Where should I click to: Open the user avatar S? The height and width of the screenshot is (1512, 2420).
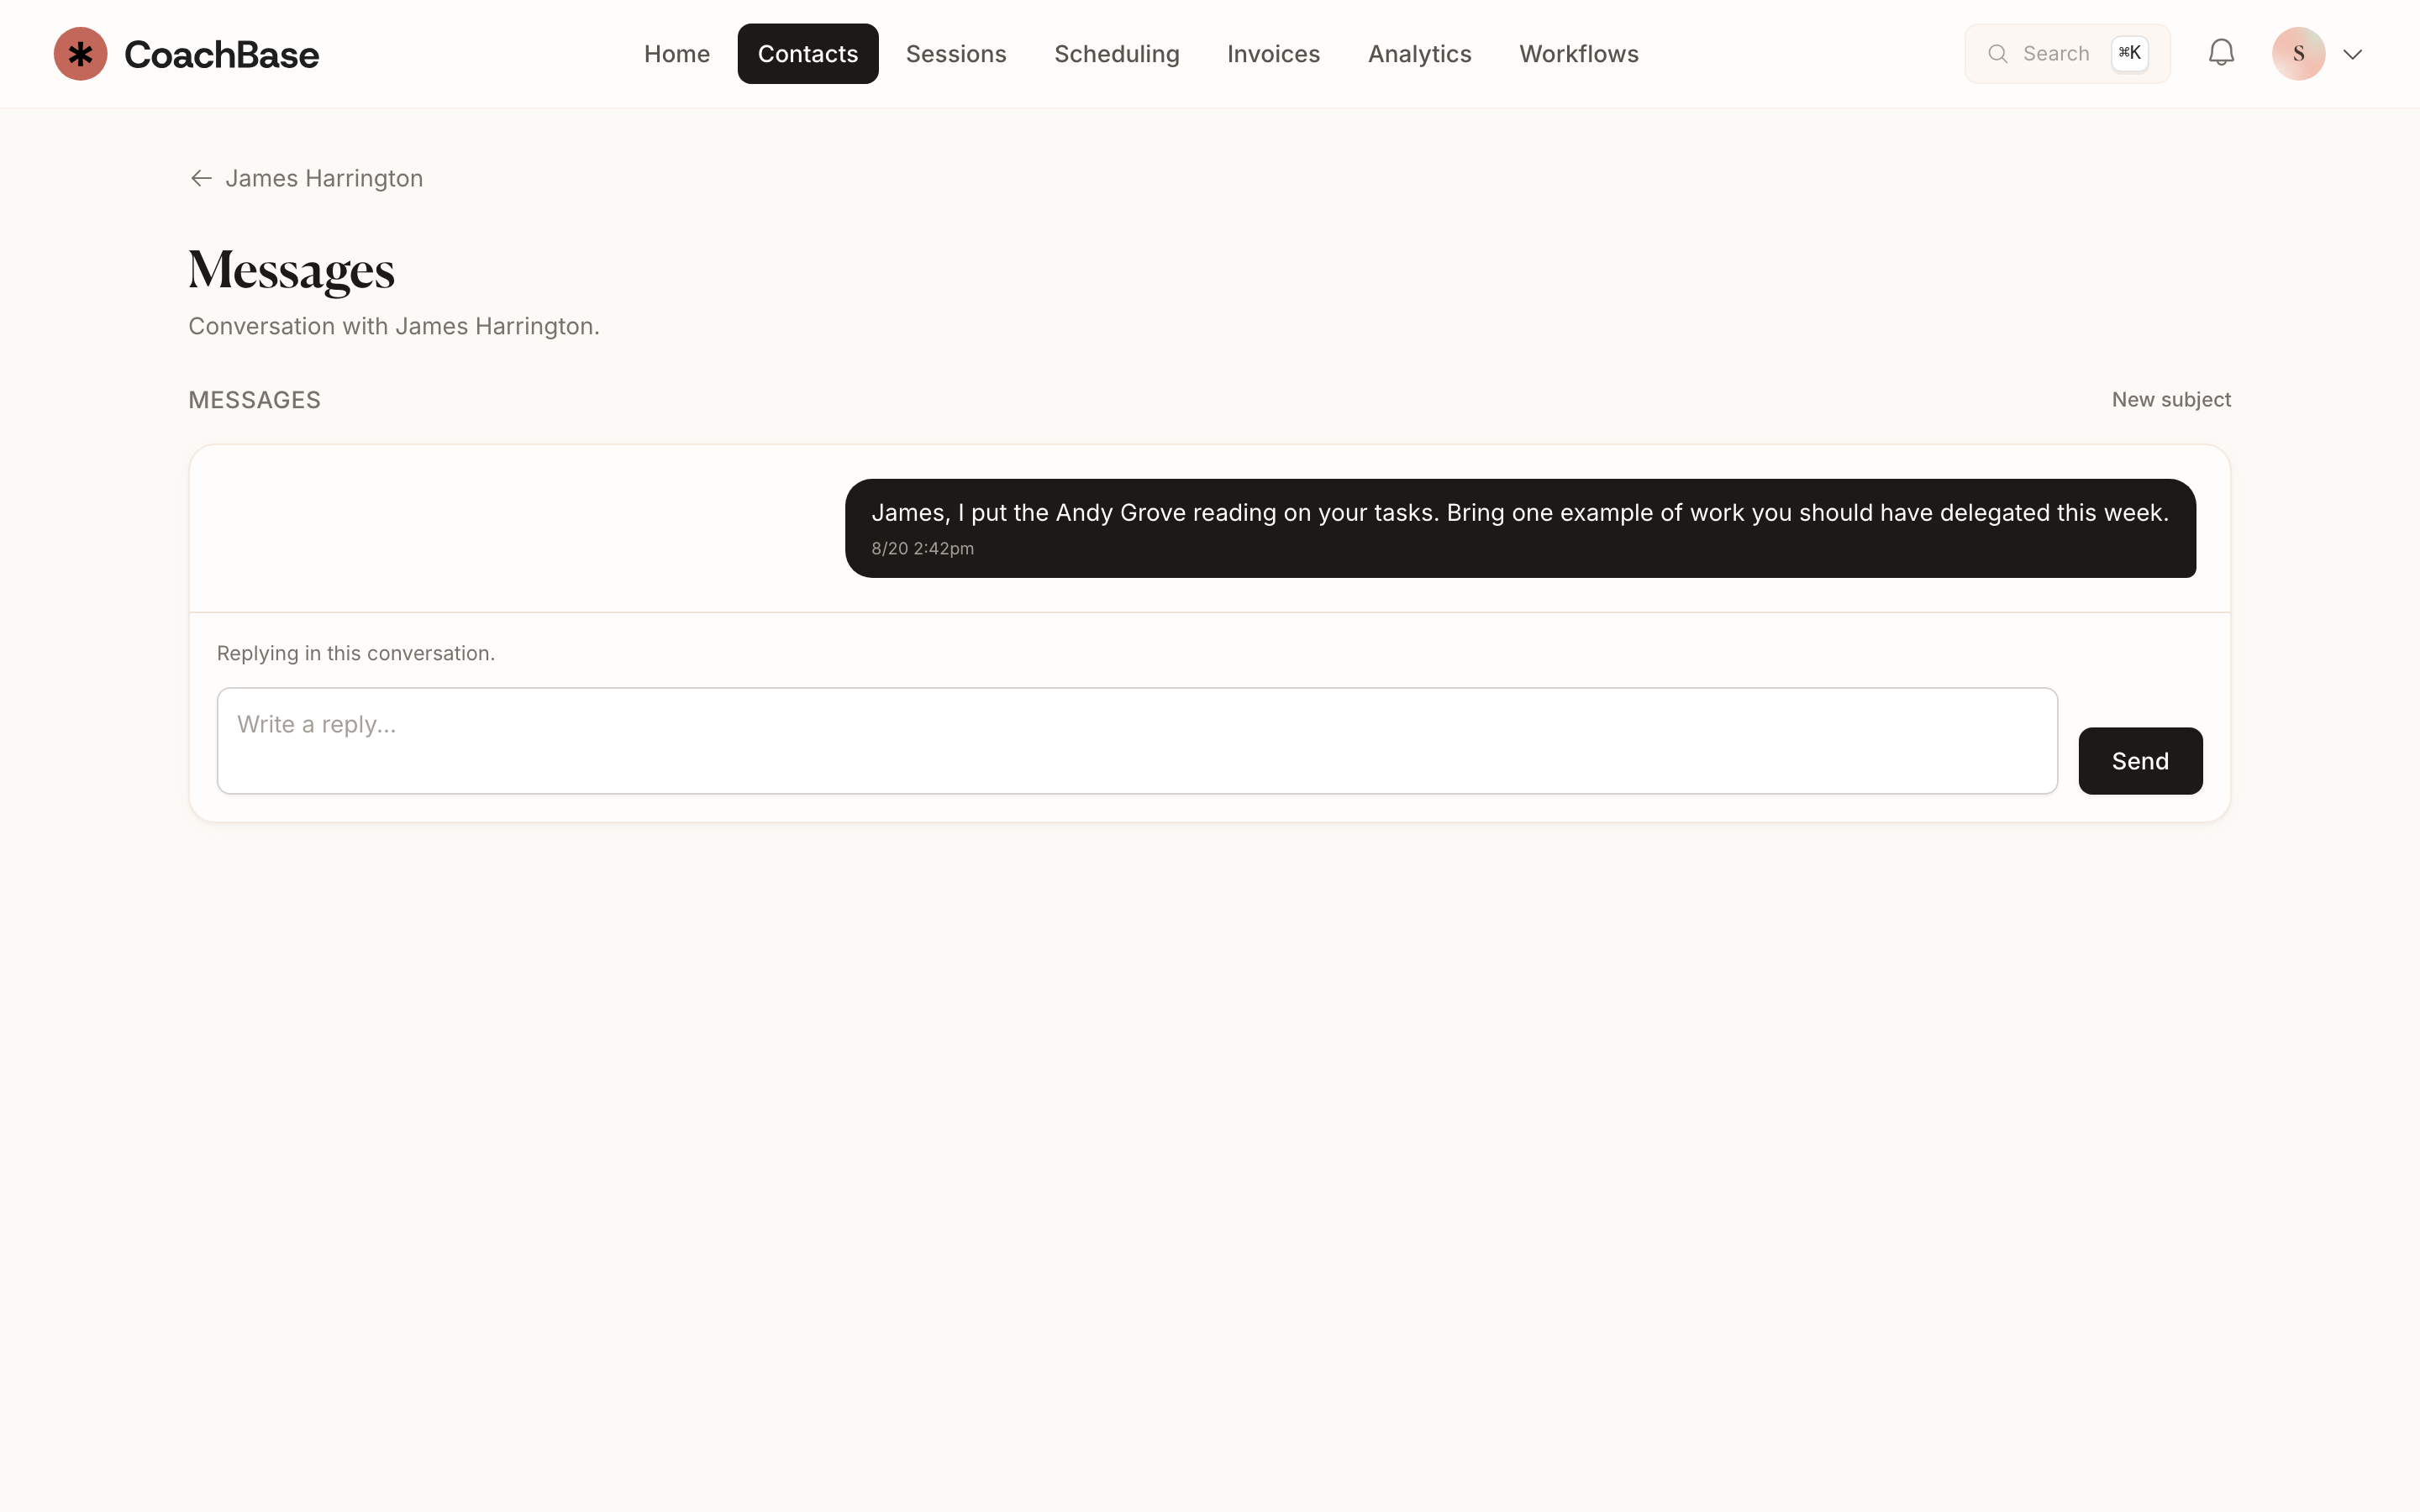coord(2298,54)
